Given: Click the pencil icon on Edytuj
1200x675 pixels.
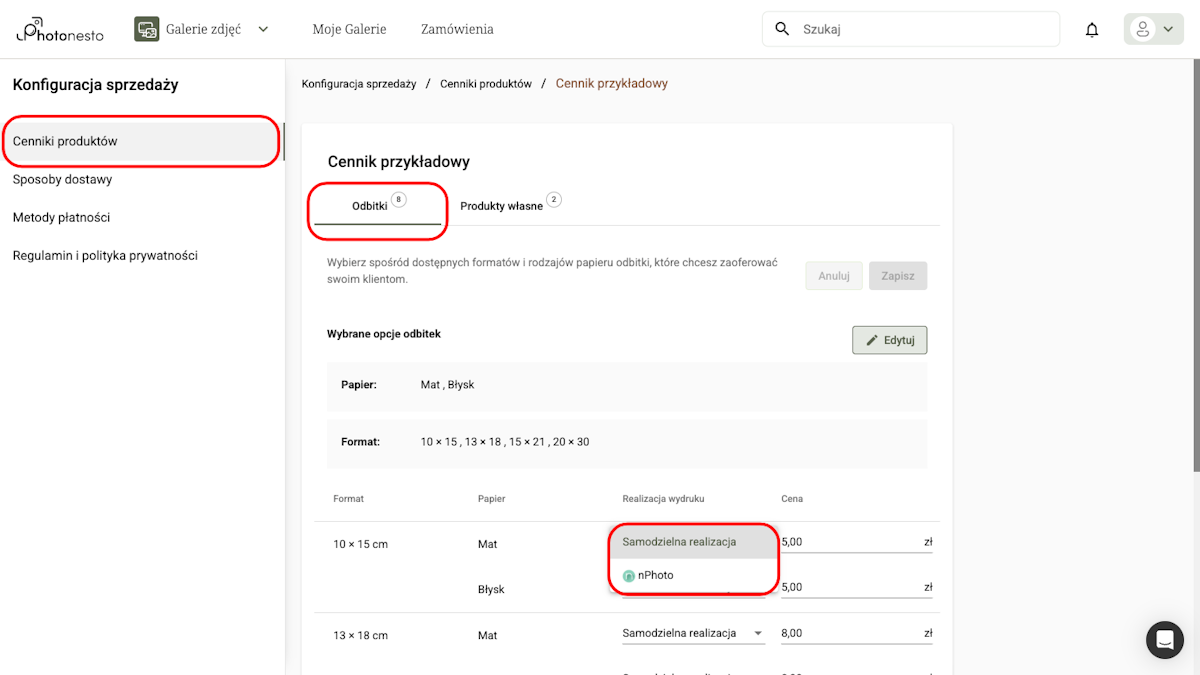Looking at the screenshot, I should (x=870, y=340).
